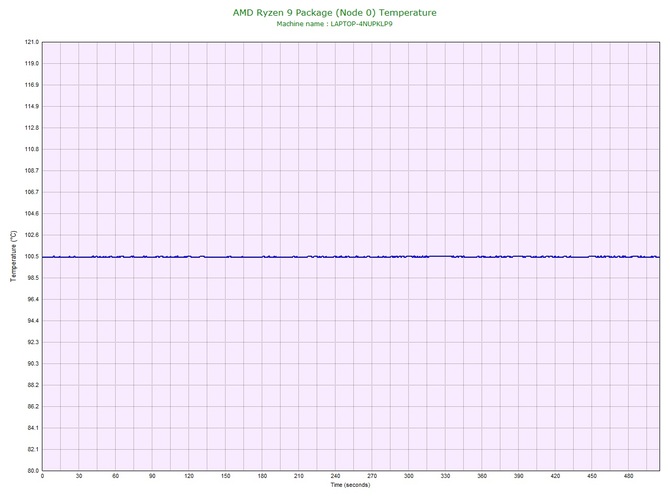Click the 80.0 y-axis value
Viewport: 670px width, 502px height.
click(x=33, y=471)
